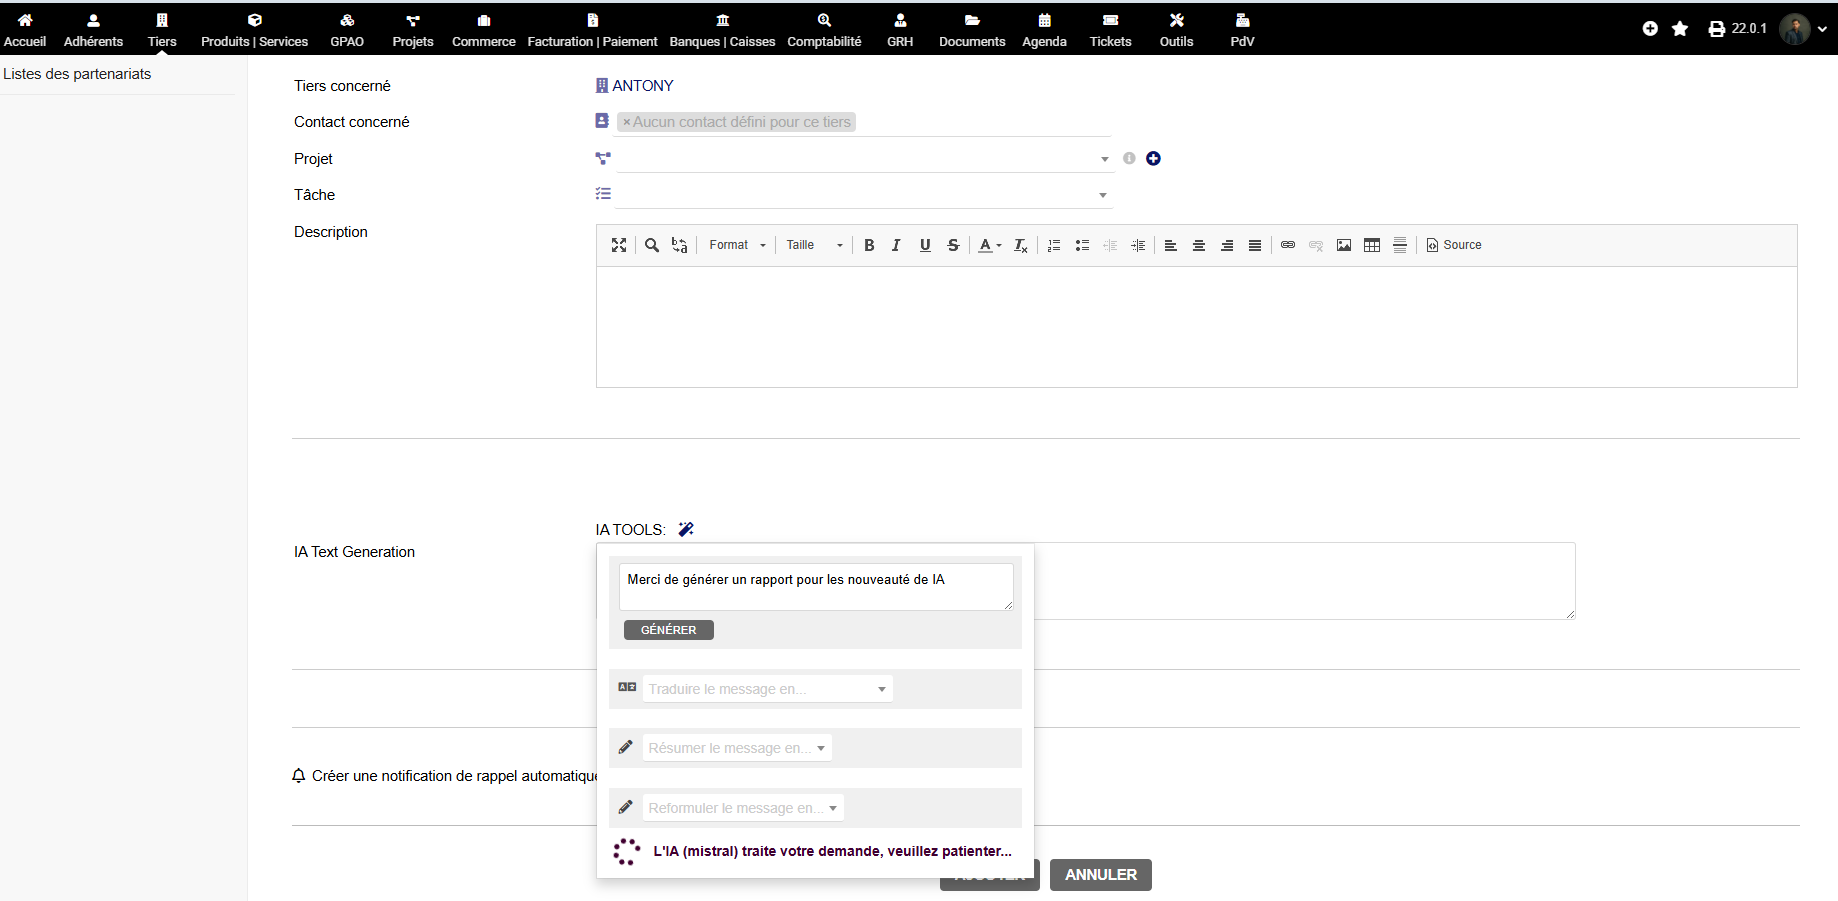
Task: Toggle underline formatting
Action: (x=925, y=245)
